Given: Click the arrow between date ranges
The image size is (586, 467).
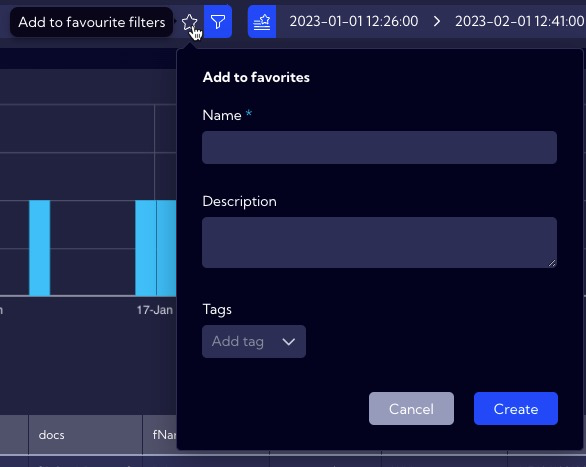Looking at the screenshot, I should click(437, 21).
